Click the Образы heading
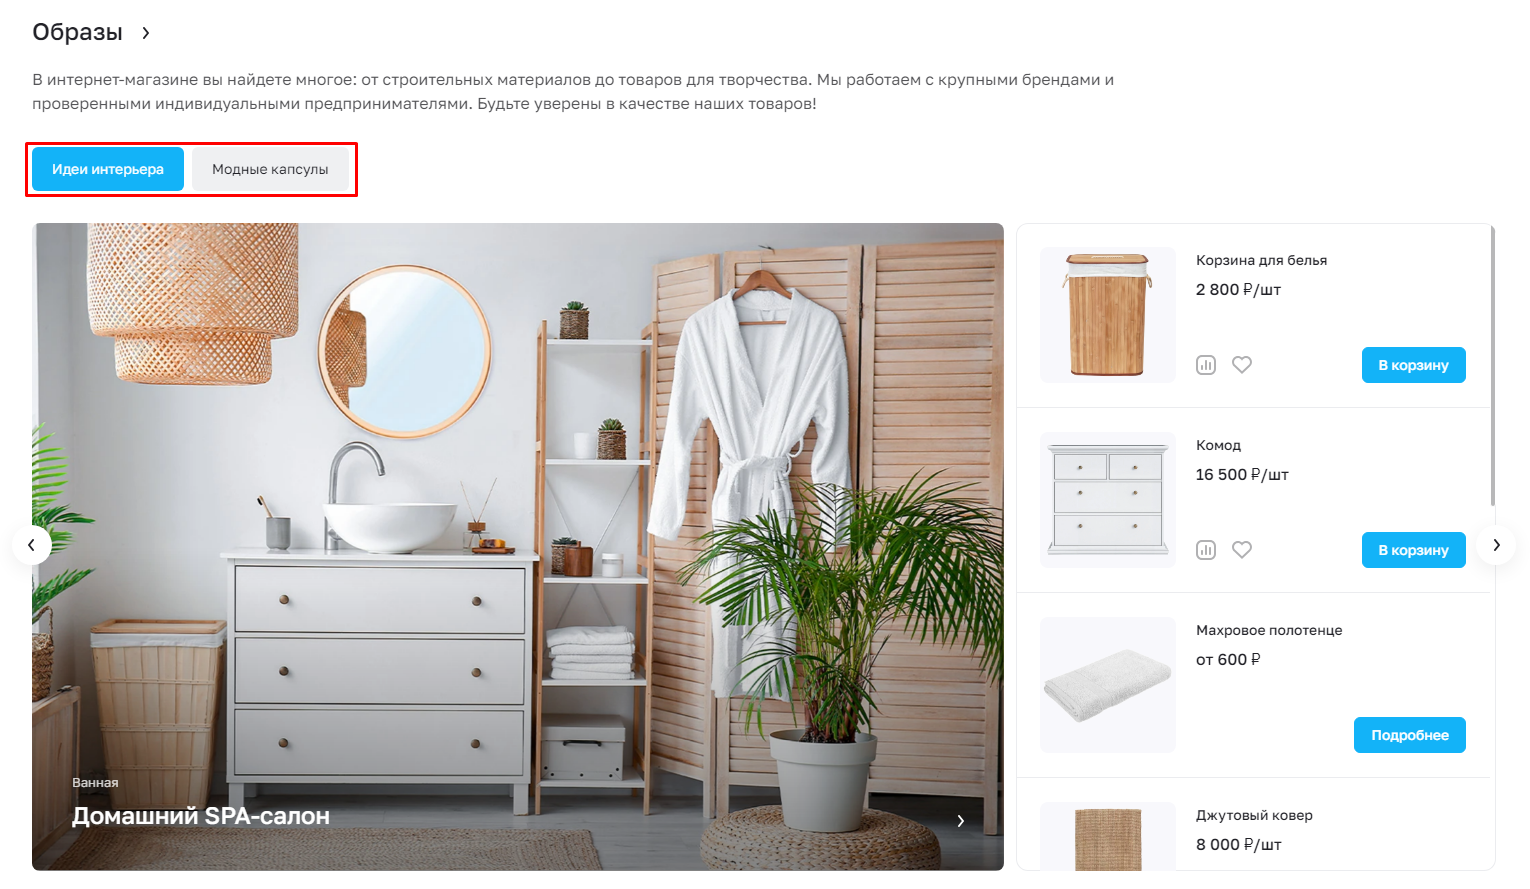The image size is (1530, 889). [77, 32]
